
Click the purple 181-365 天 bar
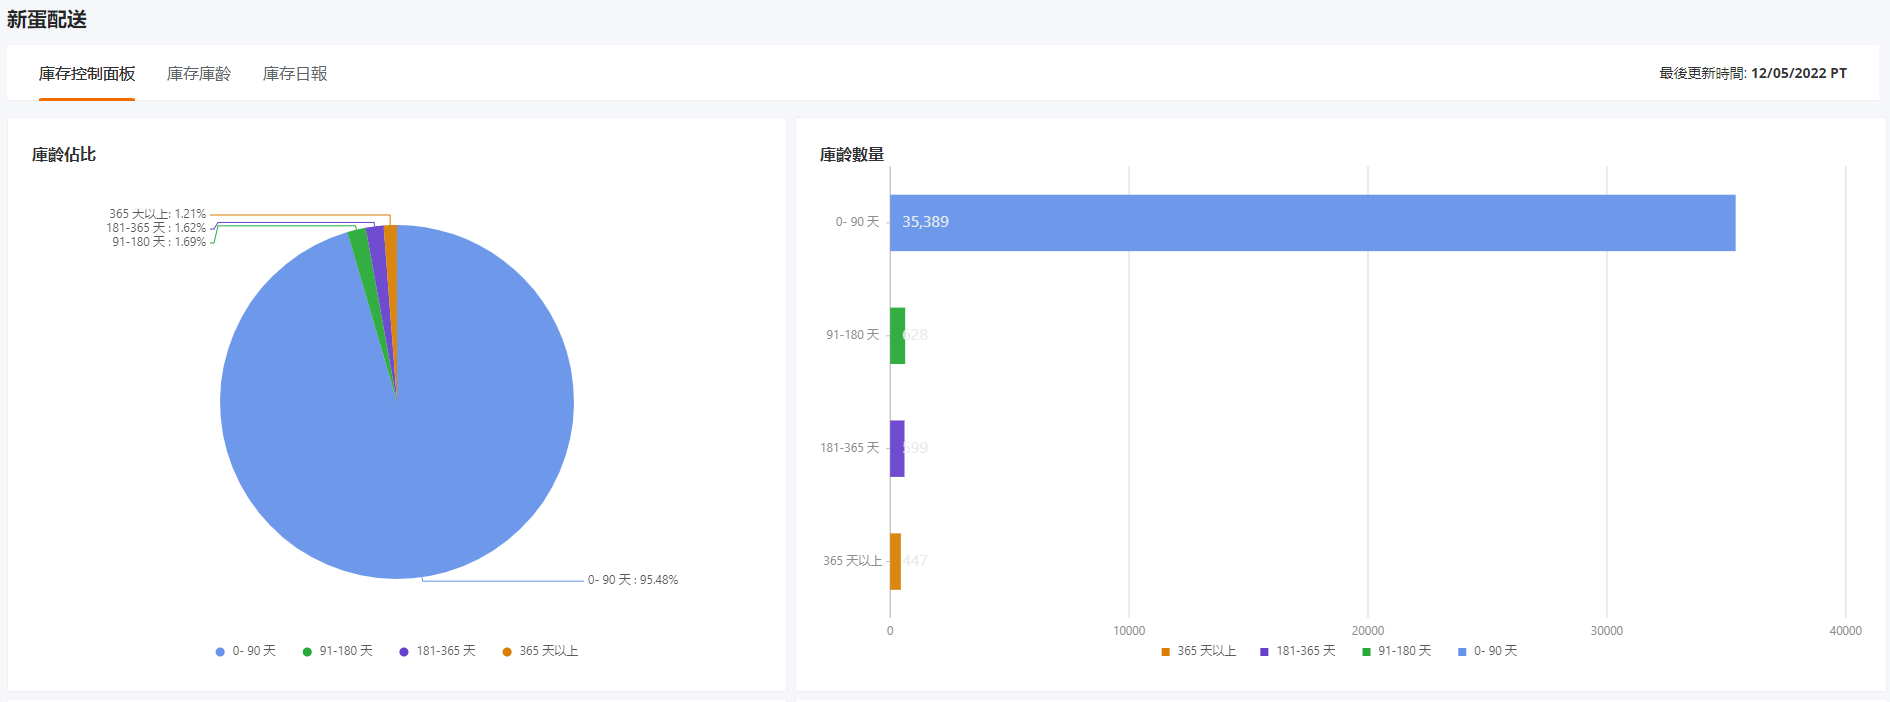(897, 448)
